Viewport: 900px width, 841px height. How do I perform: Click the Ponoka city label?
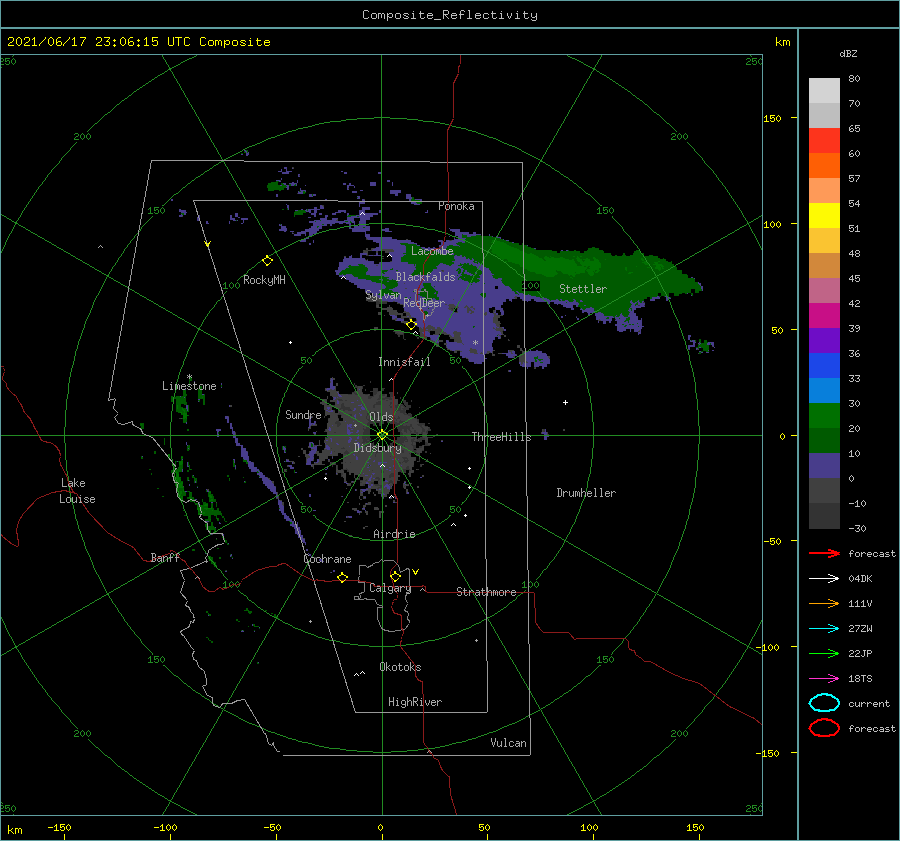pos(456,206)
